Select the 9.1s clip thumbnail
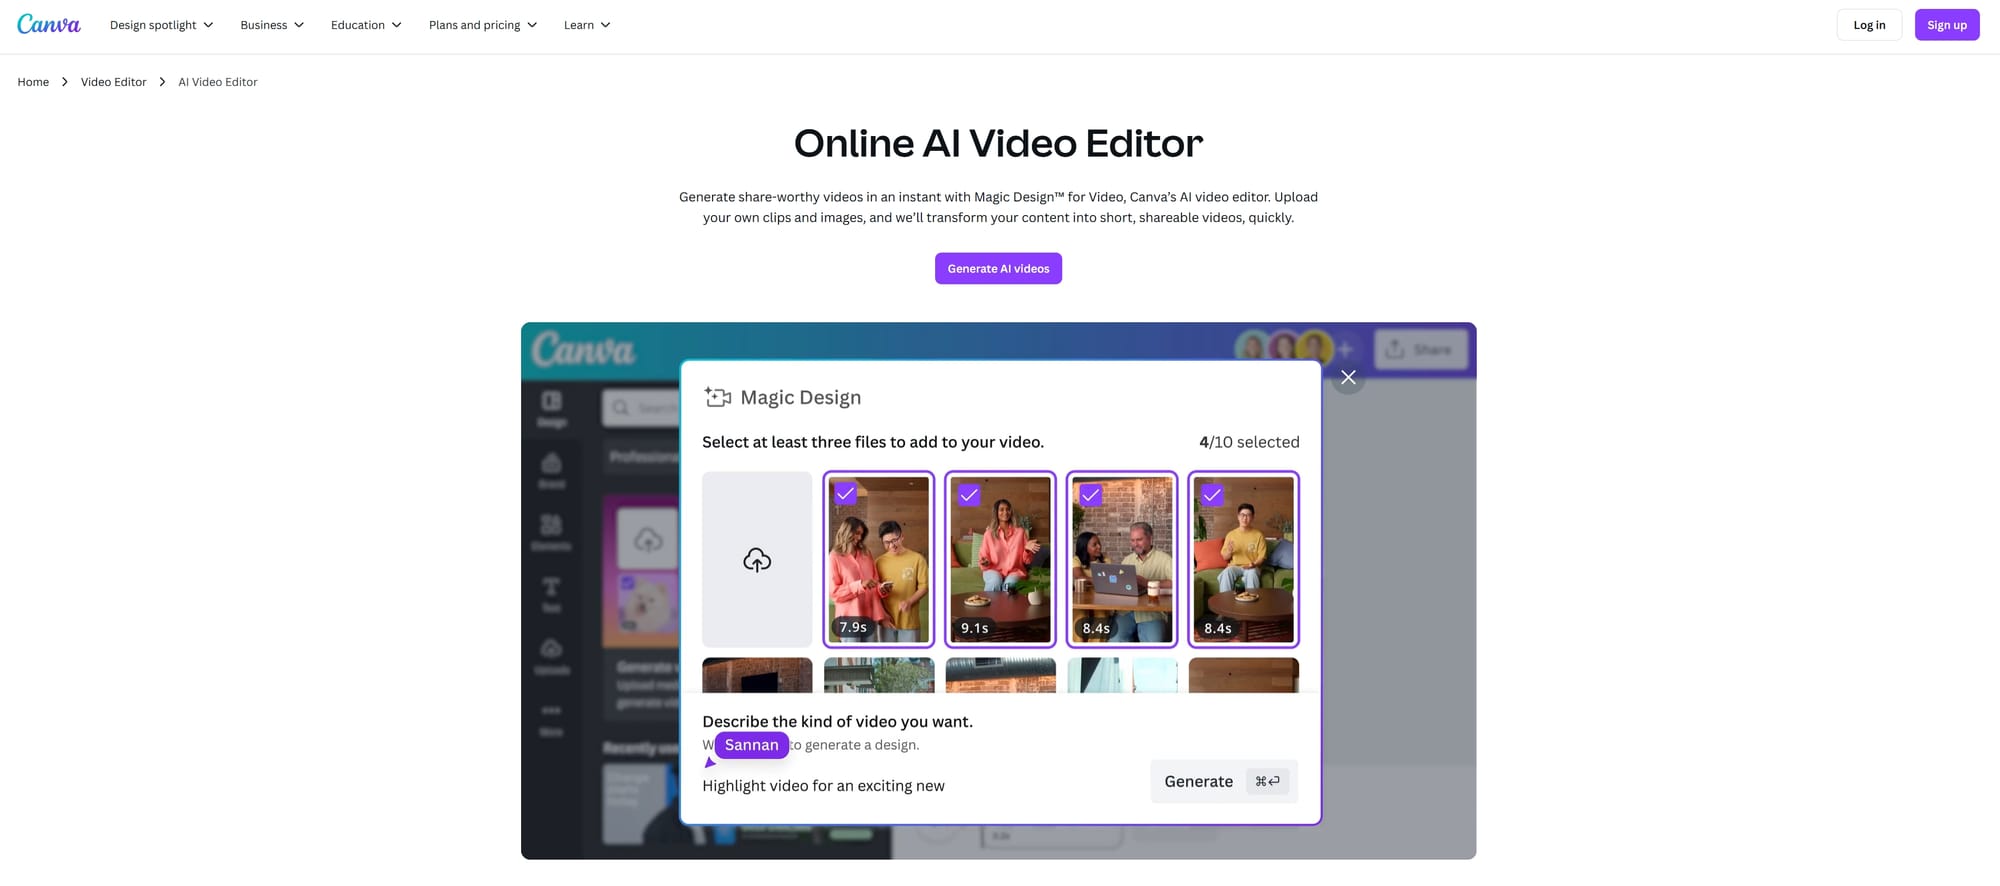 [1000, 559]
